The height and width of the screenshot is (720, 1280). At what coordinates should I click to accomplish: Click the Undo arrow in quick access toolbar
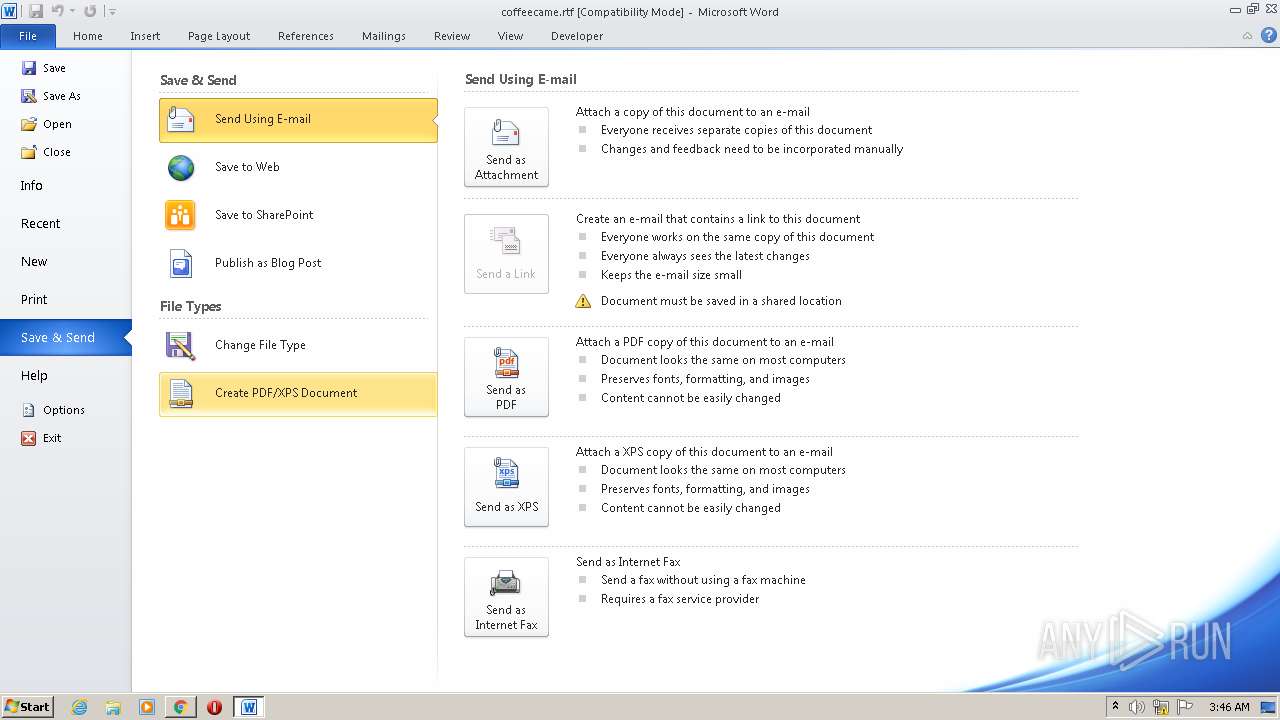[57, 11]
